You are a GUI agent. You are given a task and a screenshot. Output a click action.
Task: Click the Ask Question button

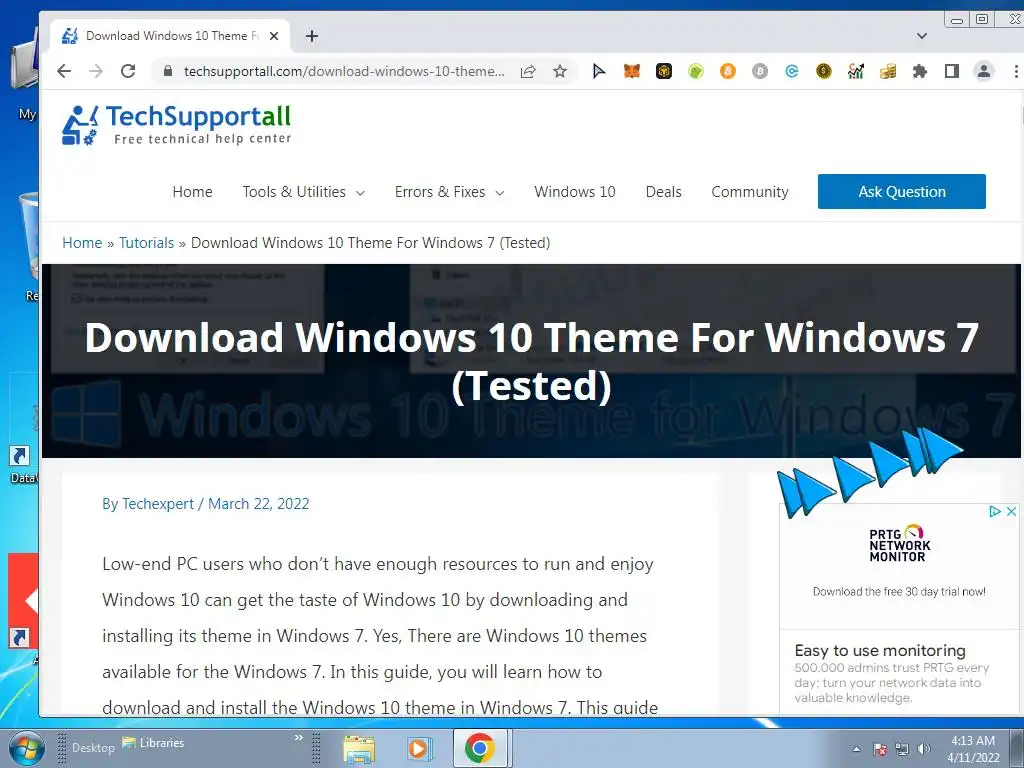(902, 191)
